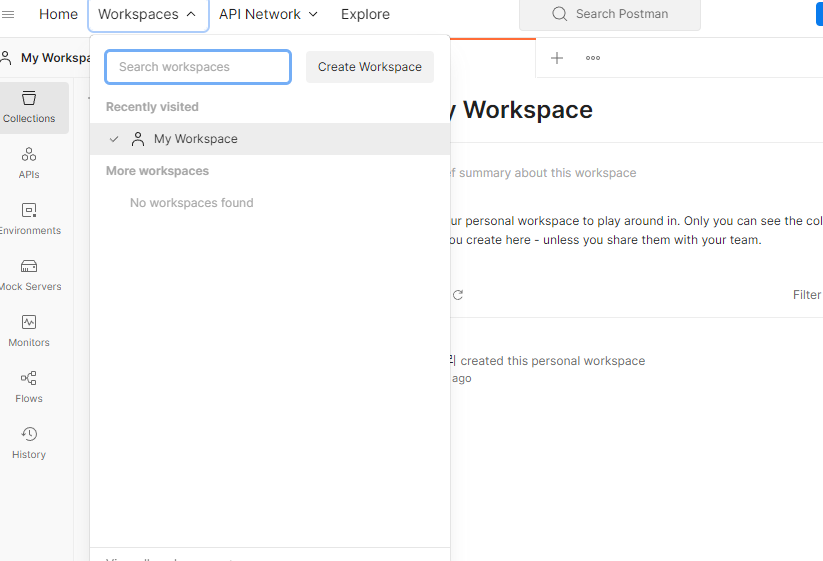
Task: Click the magnifier icon in Search Postman
Action: tap(560, 14)
